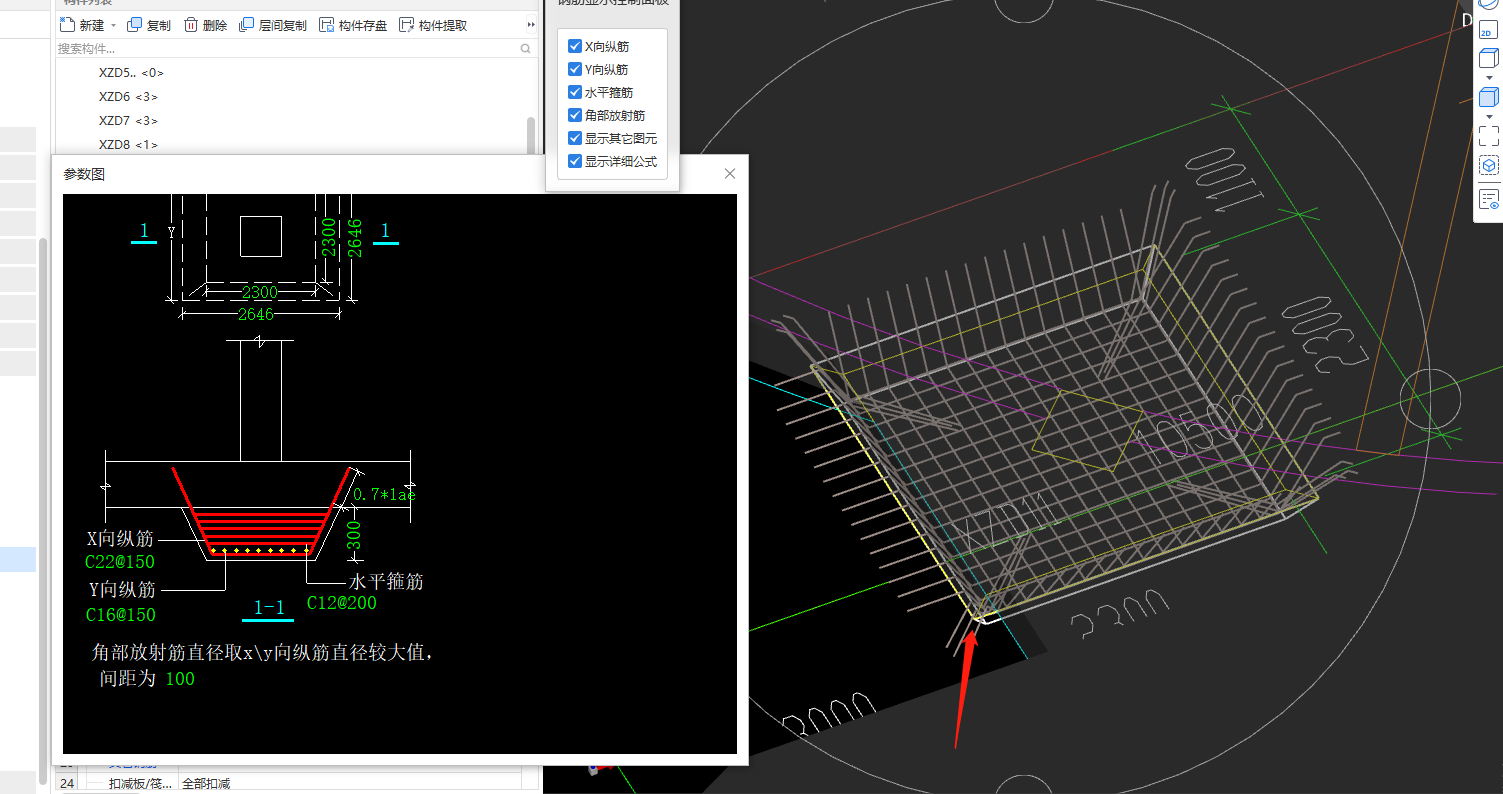Click the horizontal 2300 dimension in plan diagram
This screenshot has width=1503, height=794.
coord(259,292)
